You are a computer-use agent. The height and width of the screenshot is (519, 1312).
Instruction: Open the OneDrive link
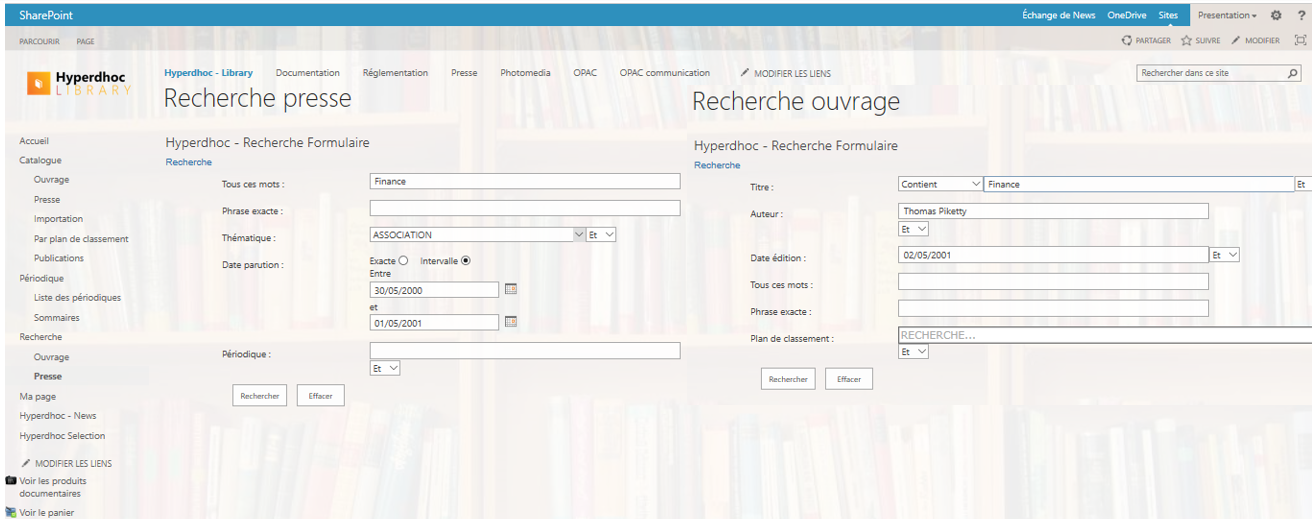(1127, 15)
